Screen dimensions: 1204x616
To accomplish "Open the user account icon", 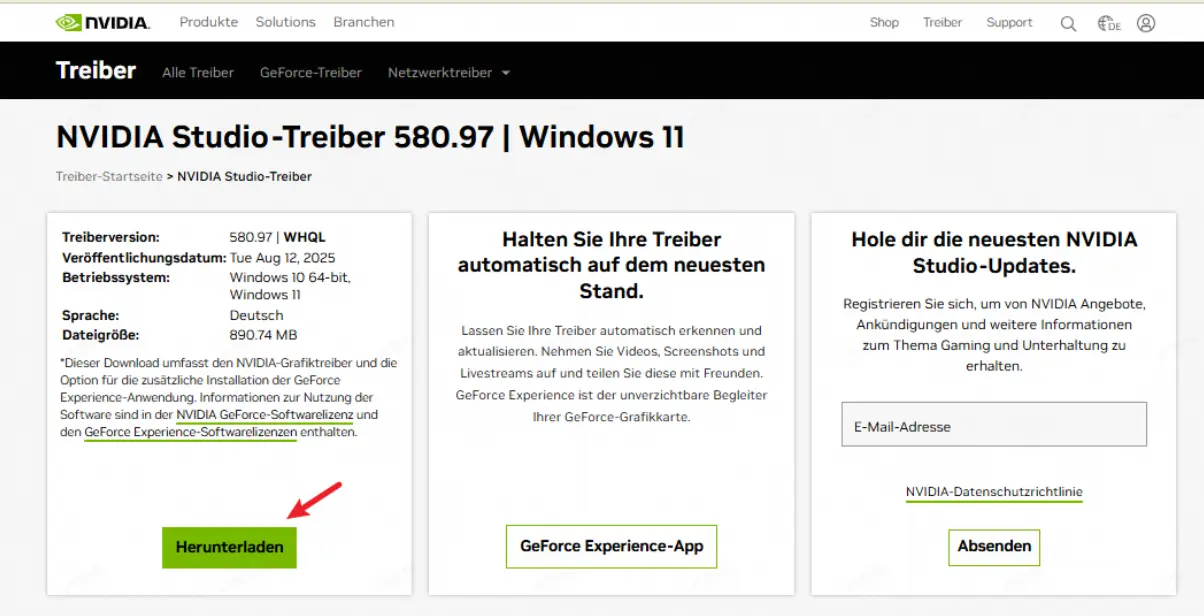I will pos(1146,23).
